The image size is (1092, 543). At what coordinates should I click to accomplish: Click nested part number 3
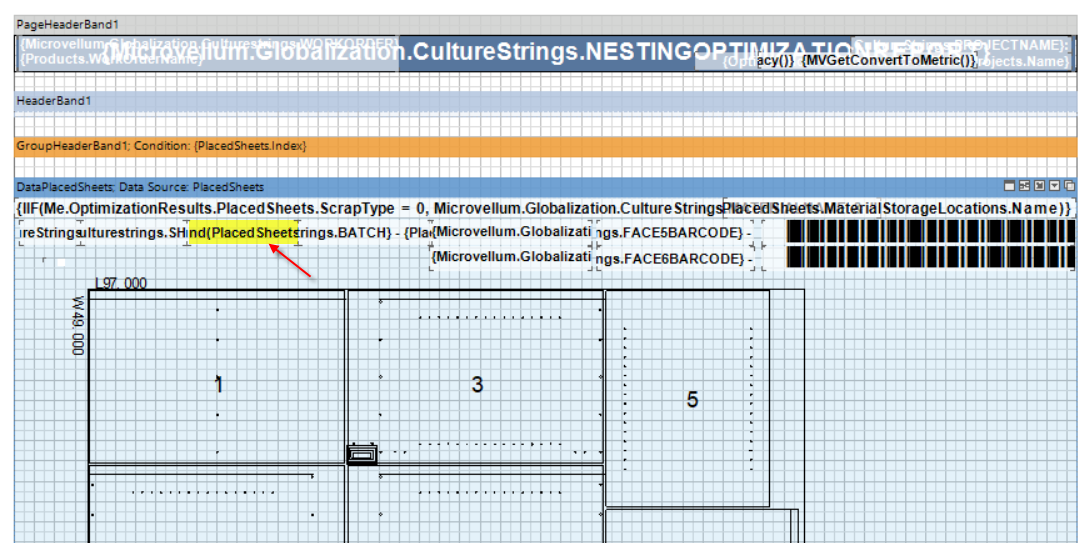click(477, 384)
